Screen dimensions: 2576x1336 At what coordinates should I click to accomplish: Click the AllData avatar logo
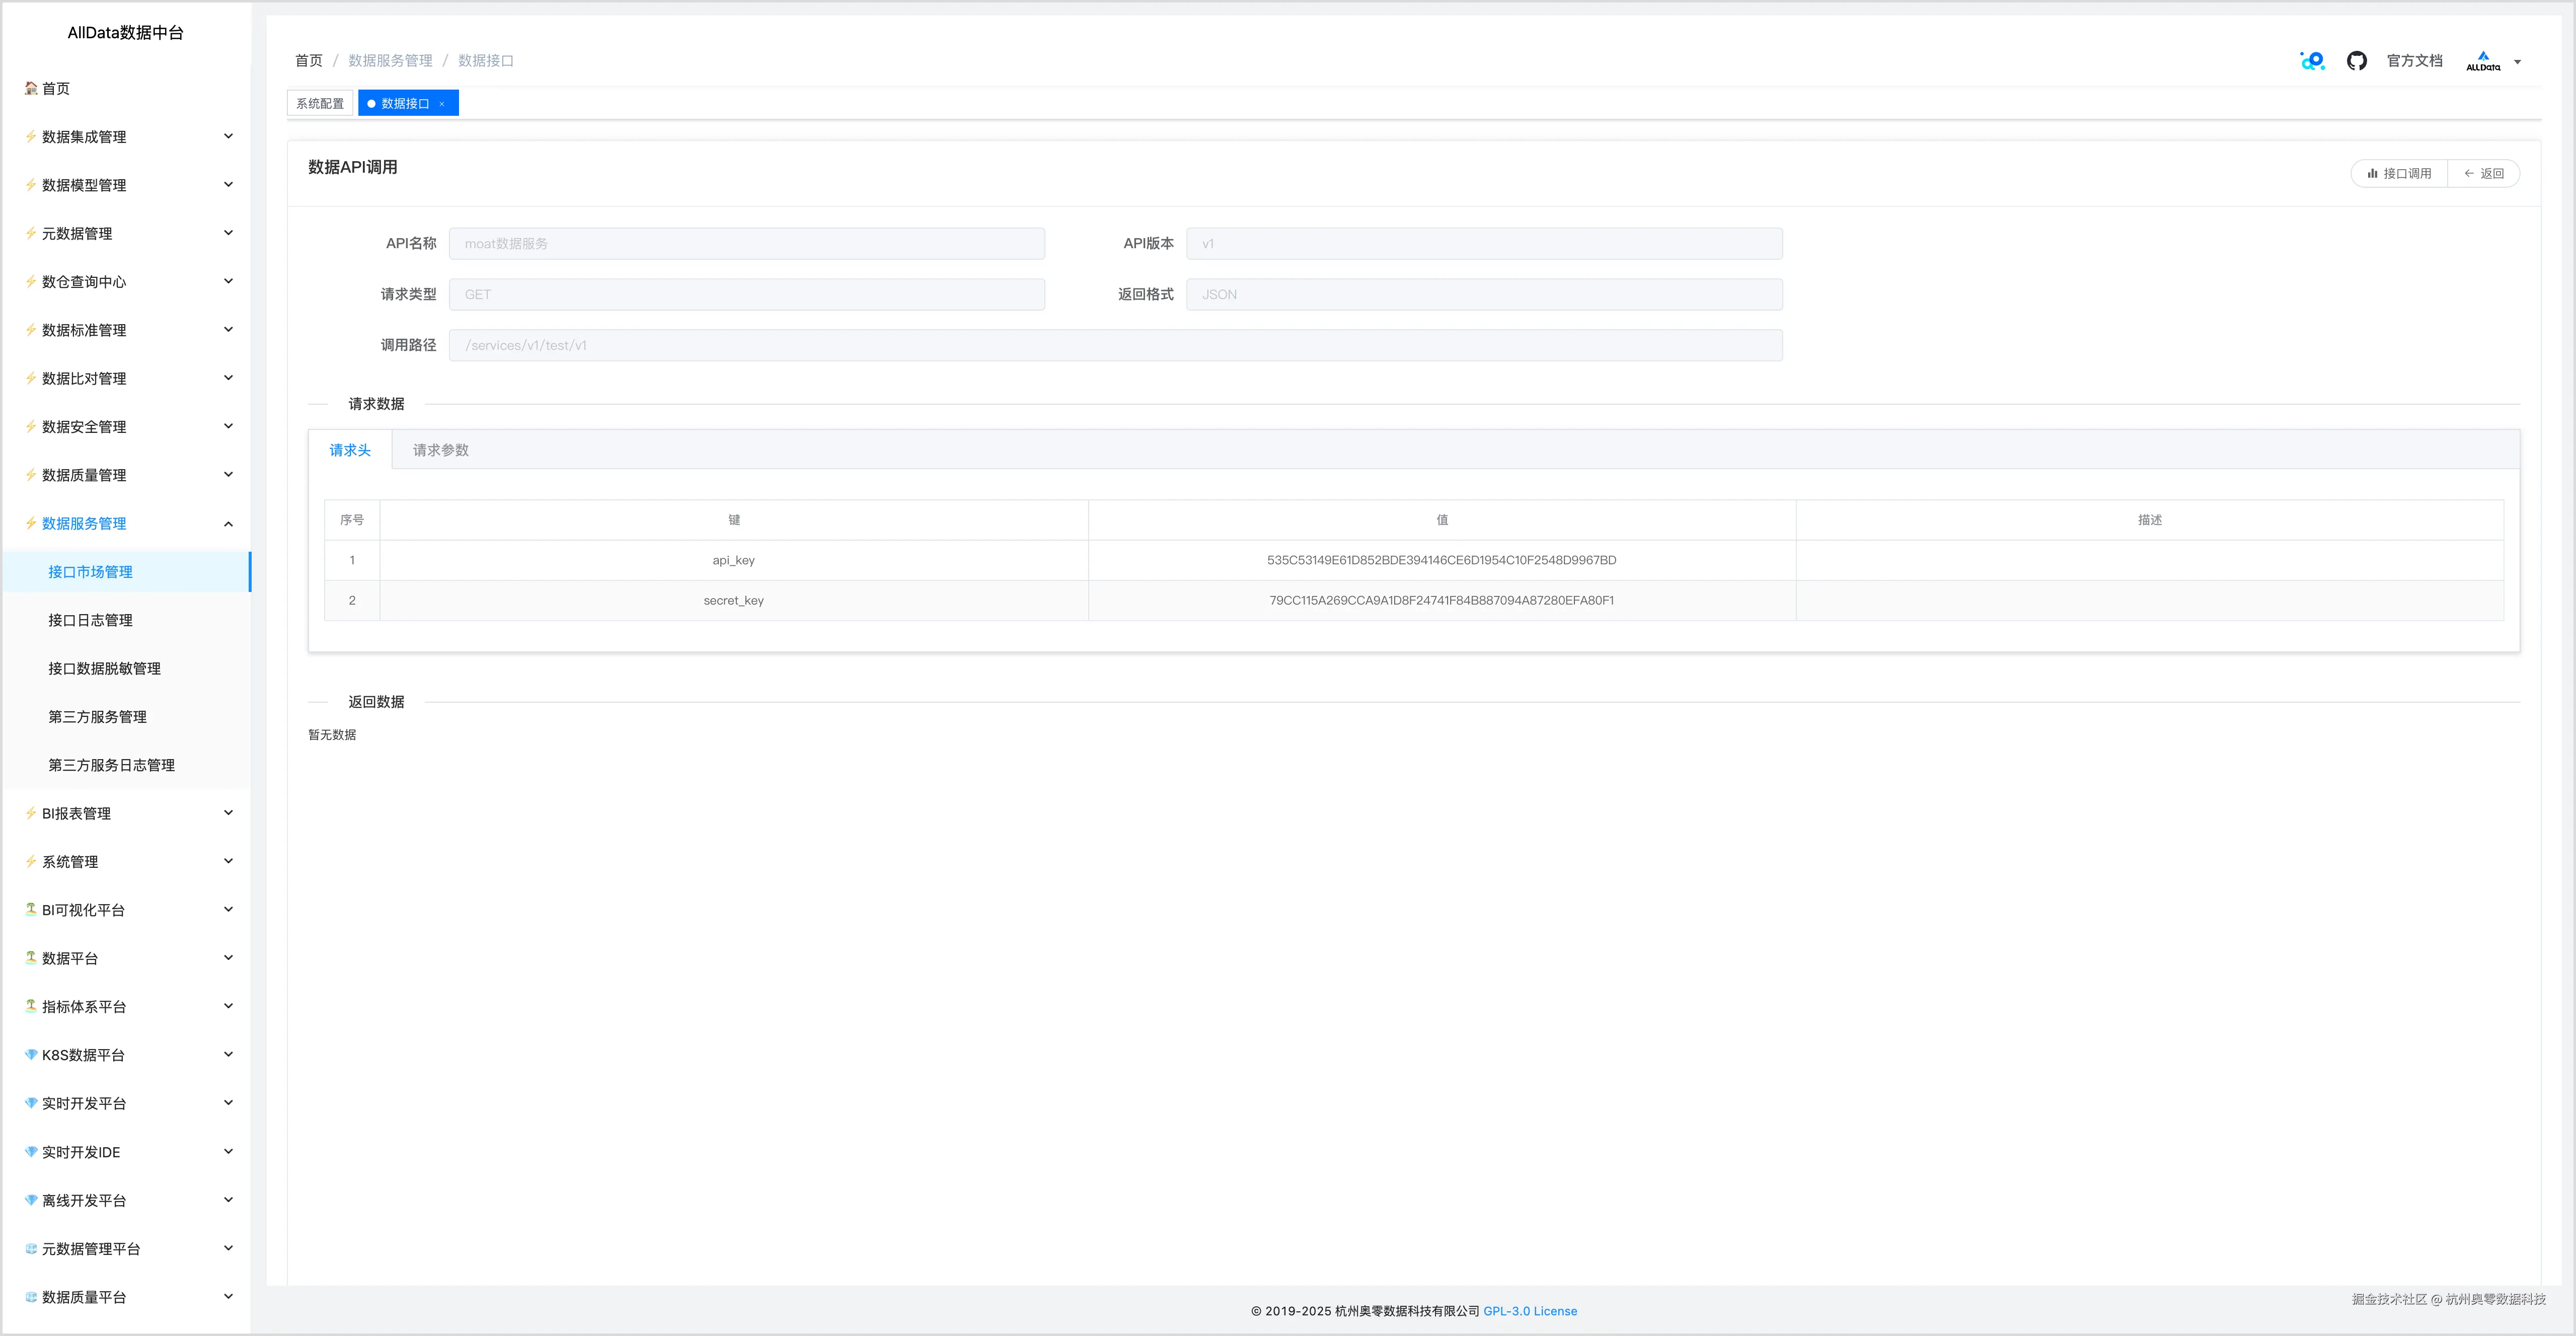(x=2482, y=61)
